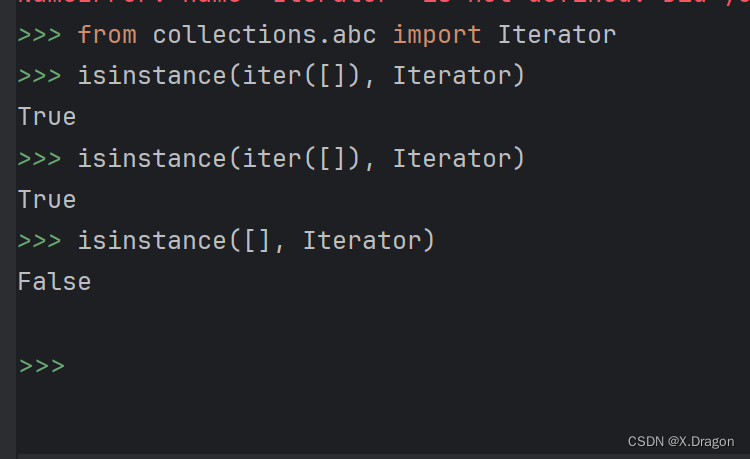750x459 pixels.
Task: Click the empty prompt at the bottom
Action: [42, 366]
